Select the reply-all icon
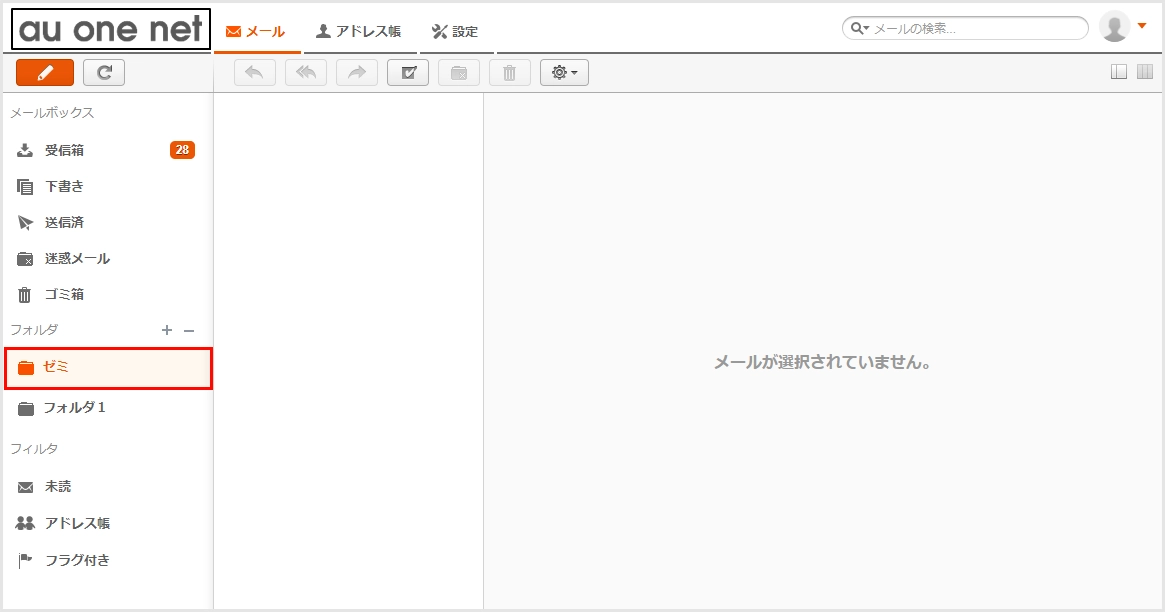The width and height of the screenshot is (1165, 612). [x=305, y=71]
